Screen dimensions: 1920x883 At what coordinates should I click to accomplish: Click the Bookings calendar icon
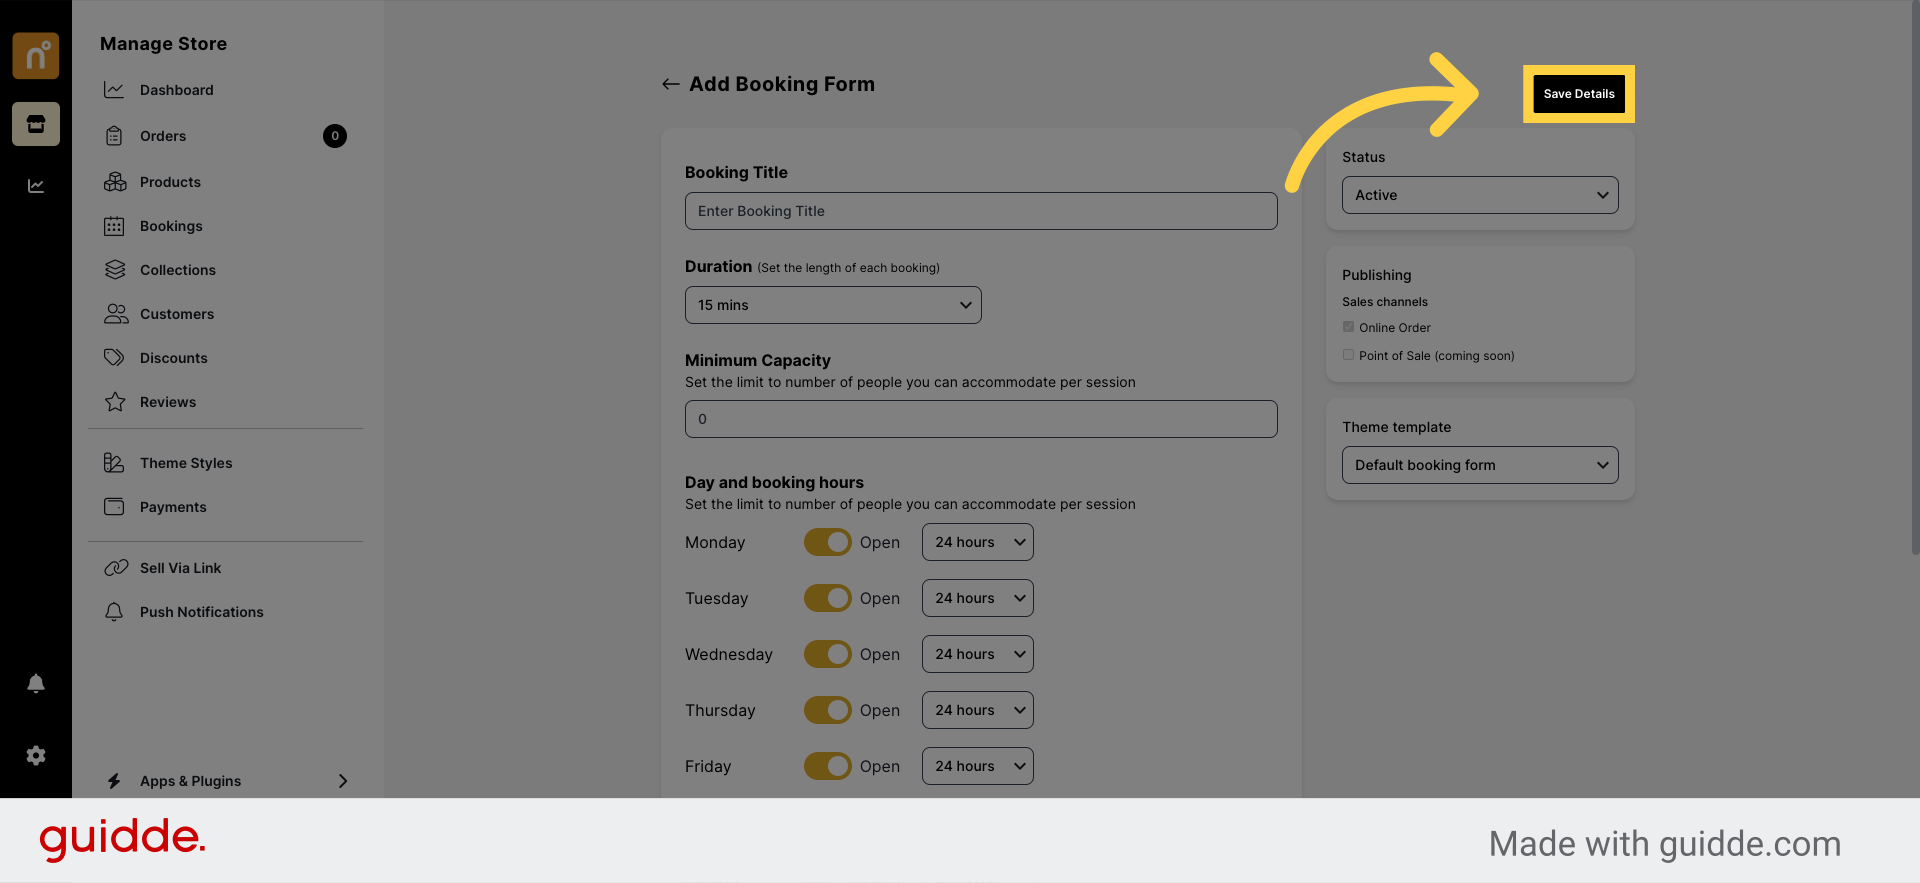[115, 226]
